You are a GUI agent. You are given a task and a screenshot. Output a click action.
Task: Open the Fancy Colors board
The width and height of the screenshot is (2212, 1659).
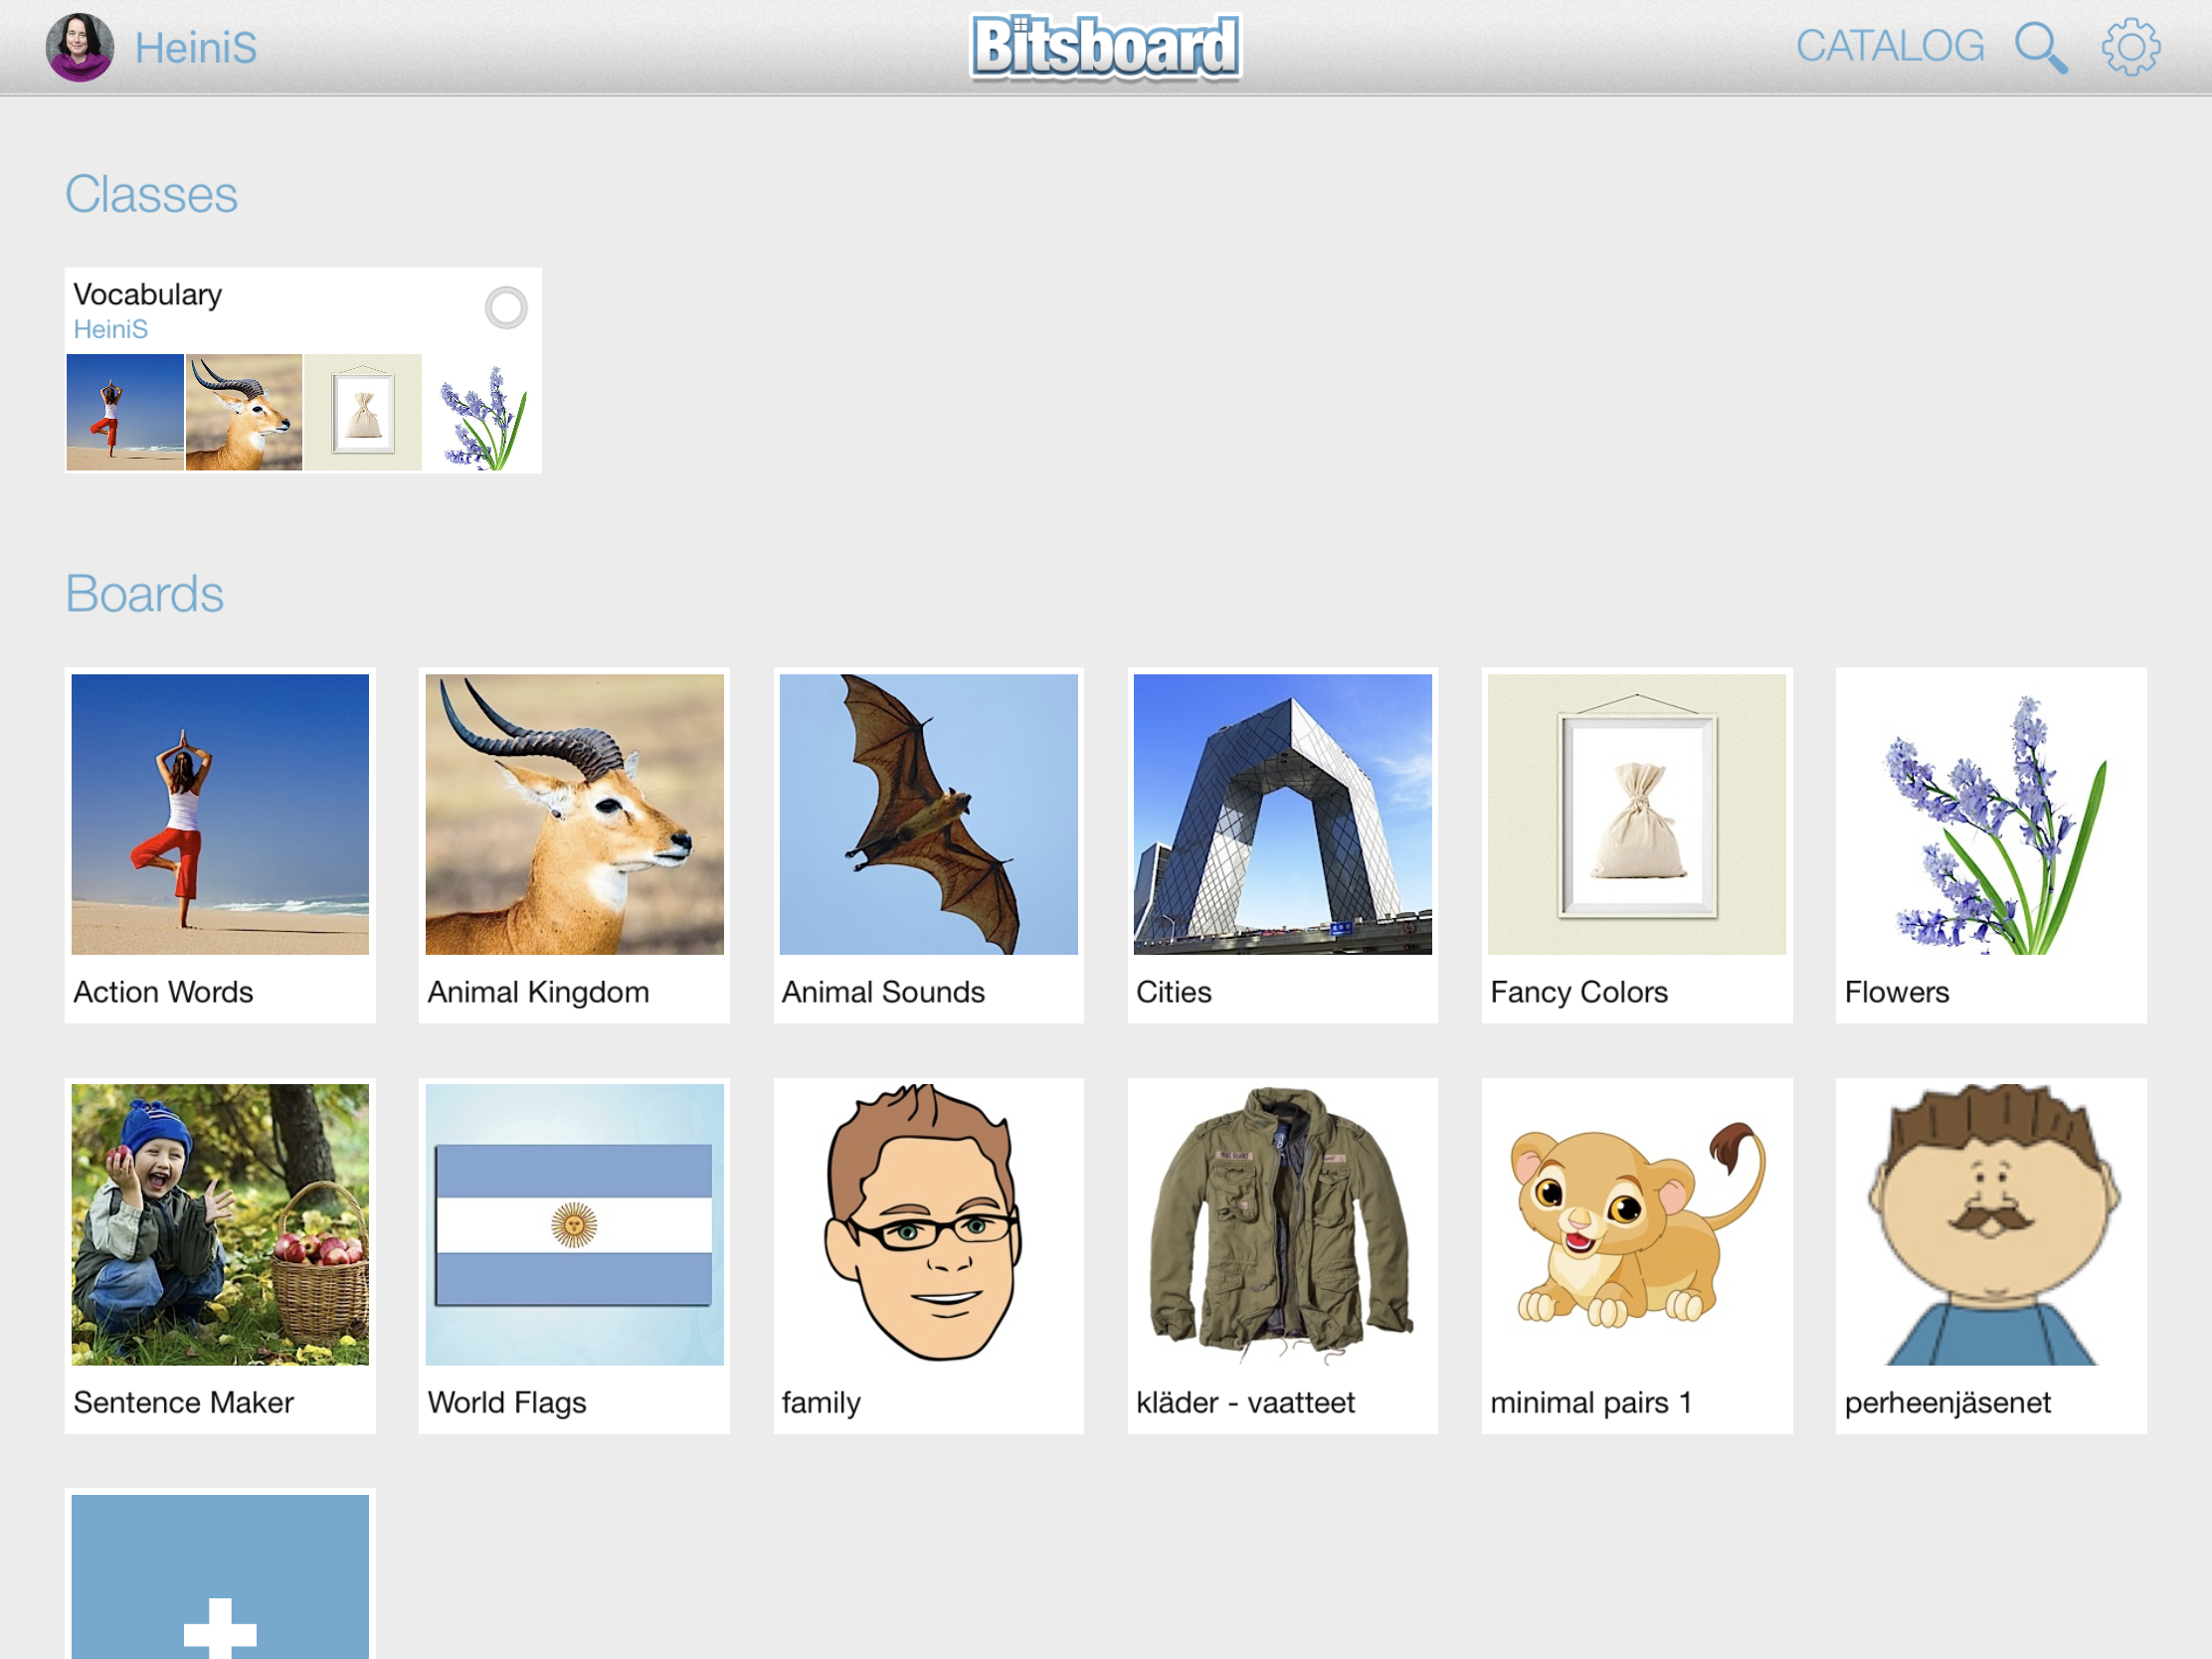[x=1636, y=845]
